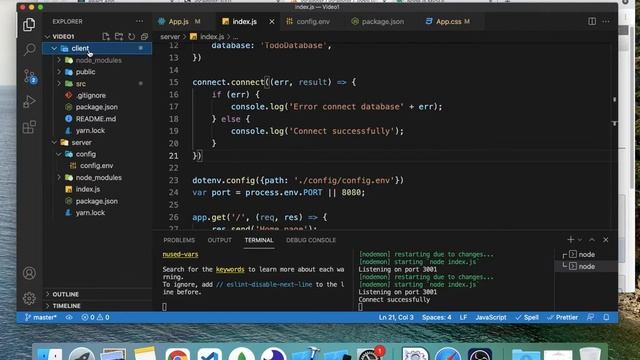Toggle the Spell checker in status bar
The image size is (640, 360).
[527, 317]
